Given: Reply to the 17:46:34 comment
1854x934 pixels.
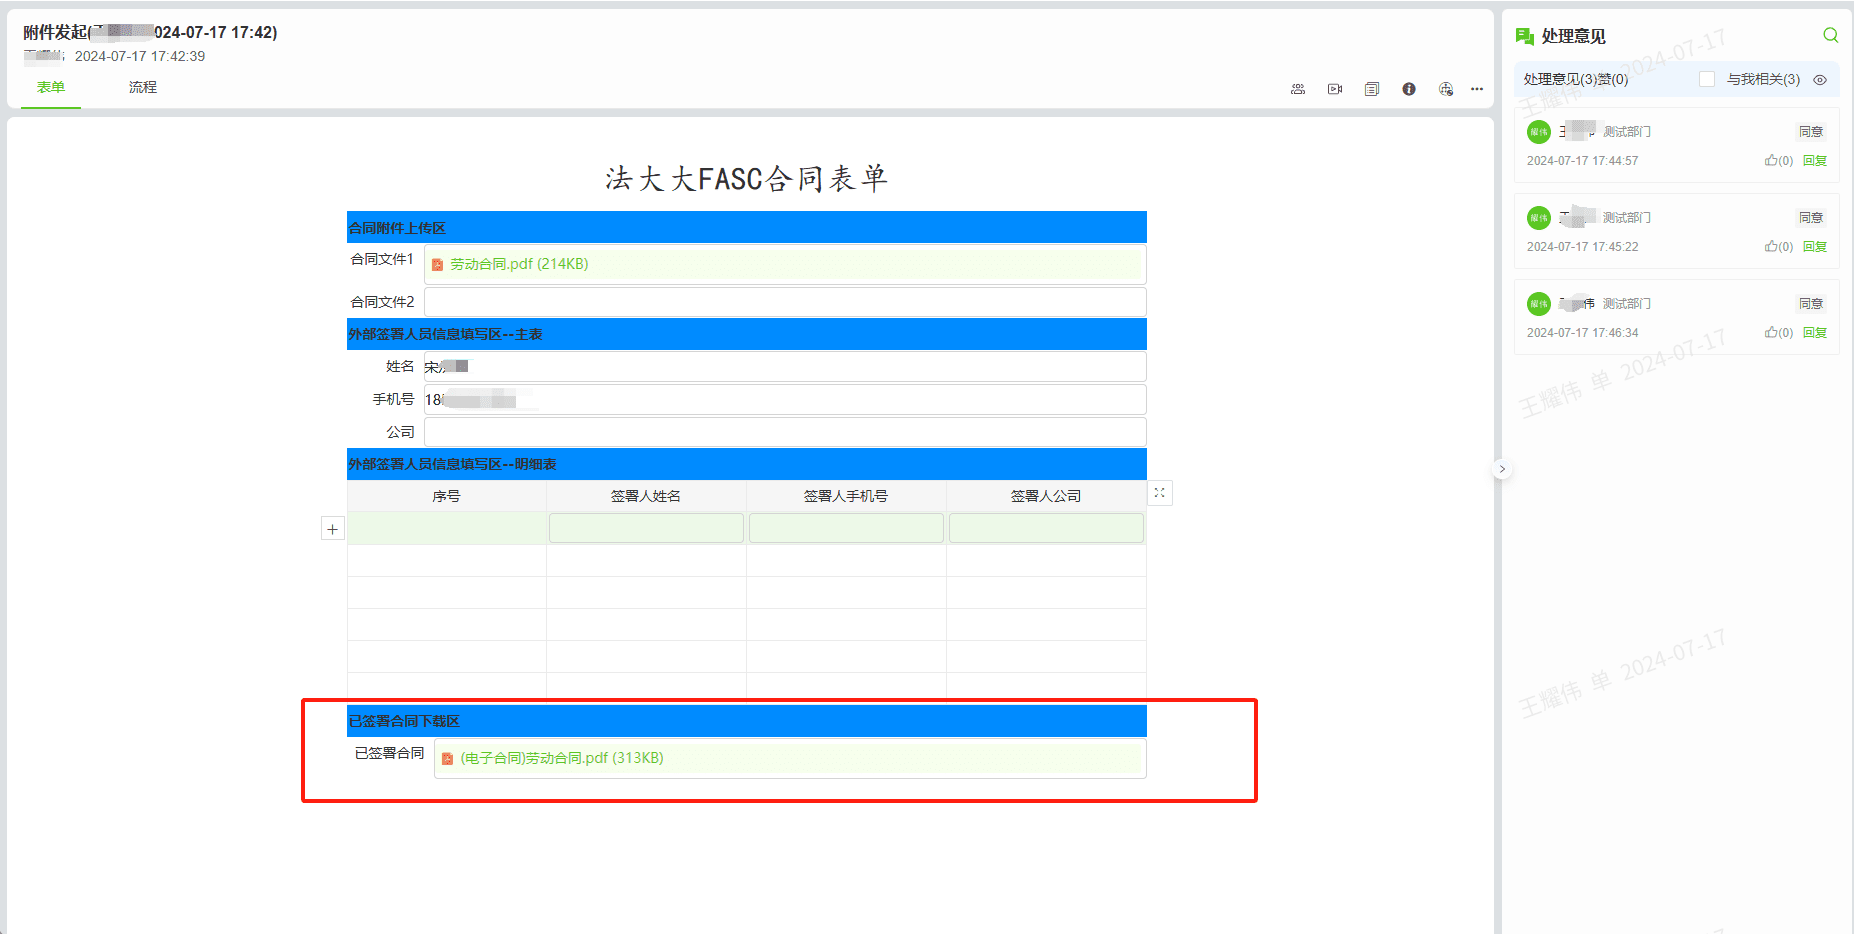Looking at the screenshot, I should pos(1815,333).
